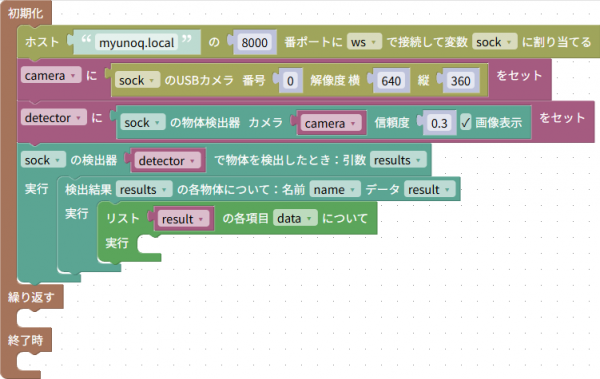Open result dropdown in リスト block
Image resolution: width=600 pixels, height=379 pixels.
coord(183,219)
